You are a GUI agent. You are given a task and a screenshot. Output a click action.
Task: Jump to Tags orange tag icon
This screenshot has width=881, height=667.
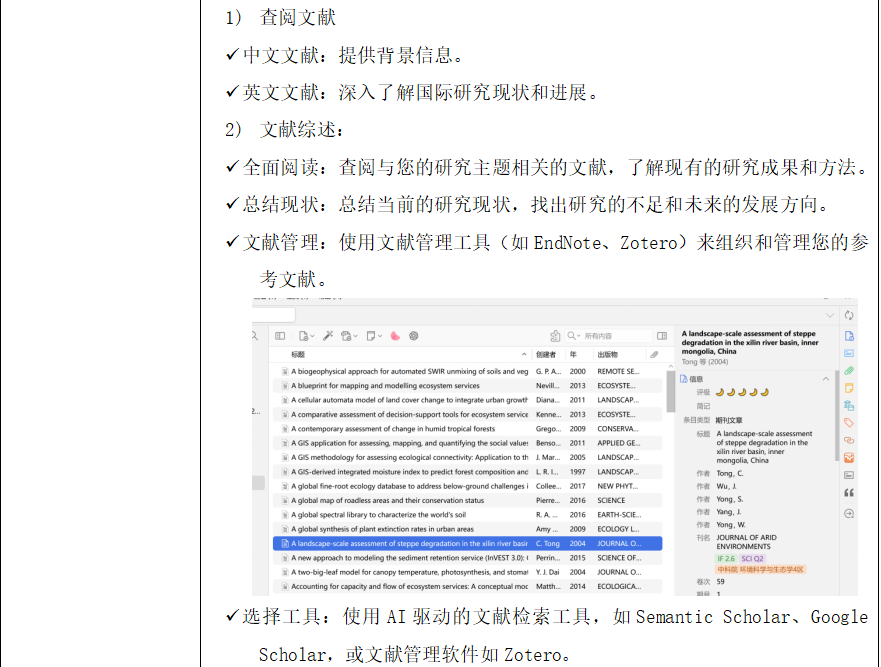849,423
